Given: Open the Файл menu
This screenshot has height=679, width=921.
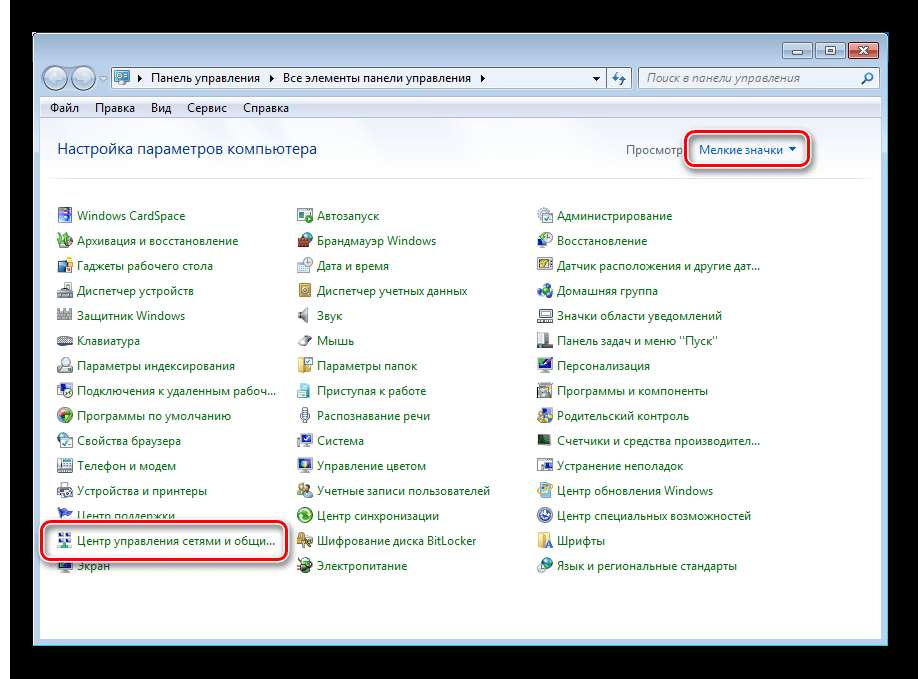Looking at the screenshot, I should (x=65, y=108).
